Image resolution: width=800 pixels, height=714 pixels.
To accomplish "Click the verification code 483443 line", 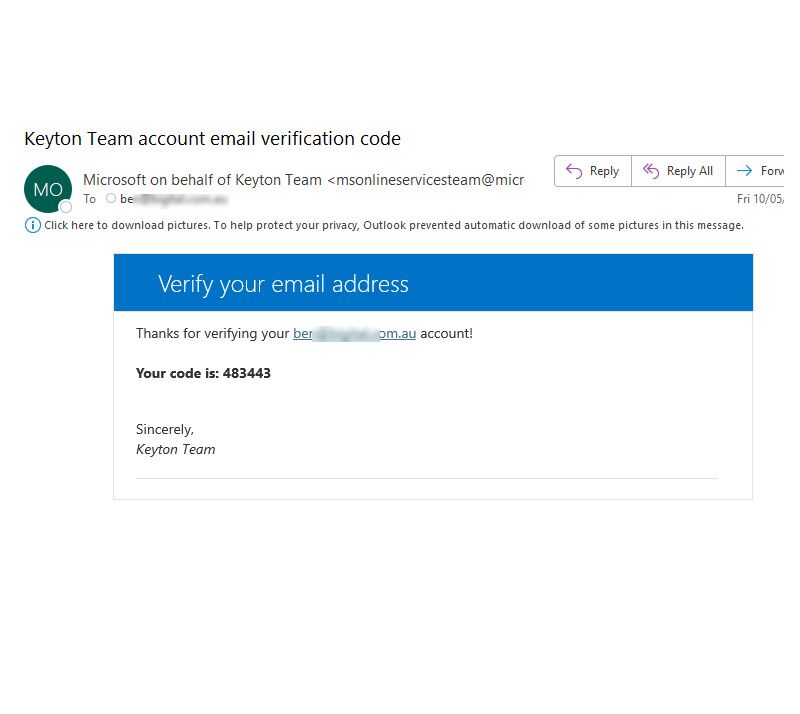I will 203,373.
